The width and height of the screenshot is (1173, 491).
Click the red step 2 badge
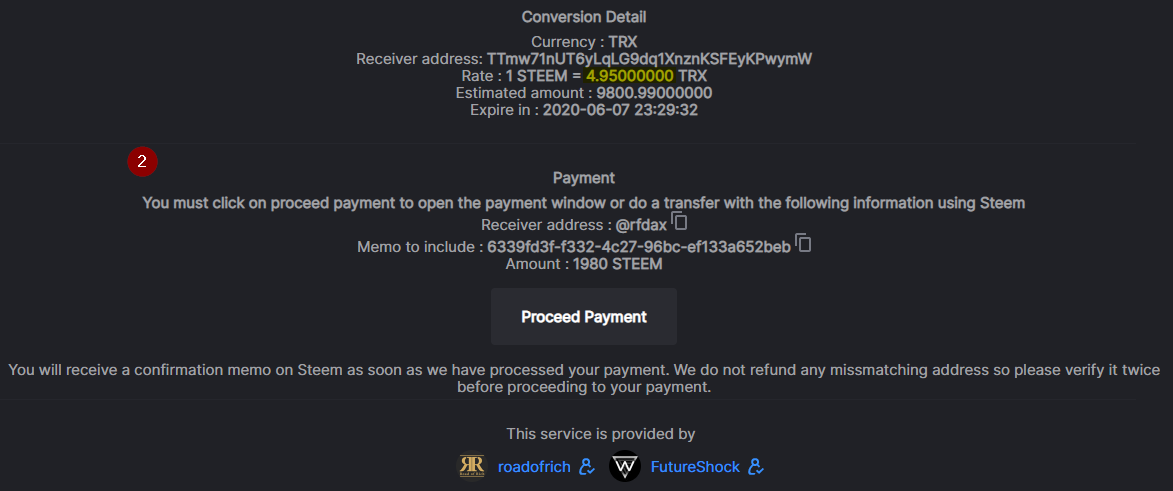[x=142, y=161]
